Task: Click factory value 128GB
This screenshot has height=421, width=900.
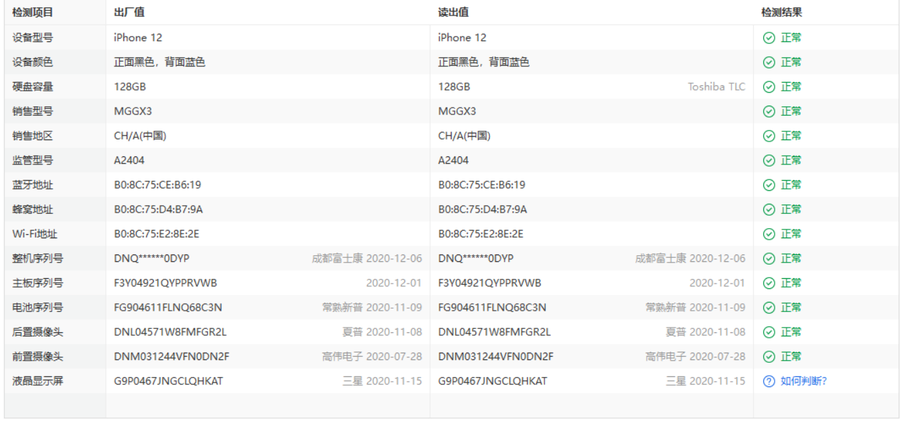Action: [130, 87]
